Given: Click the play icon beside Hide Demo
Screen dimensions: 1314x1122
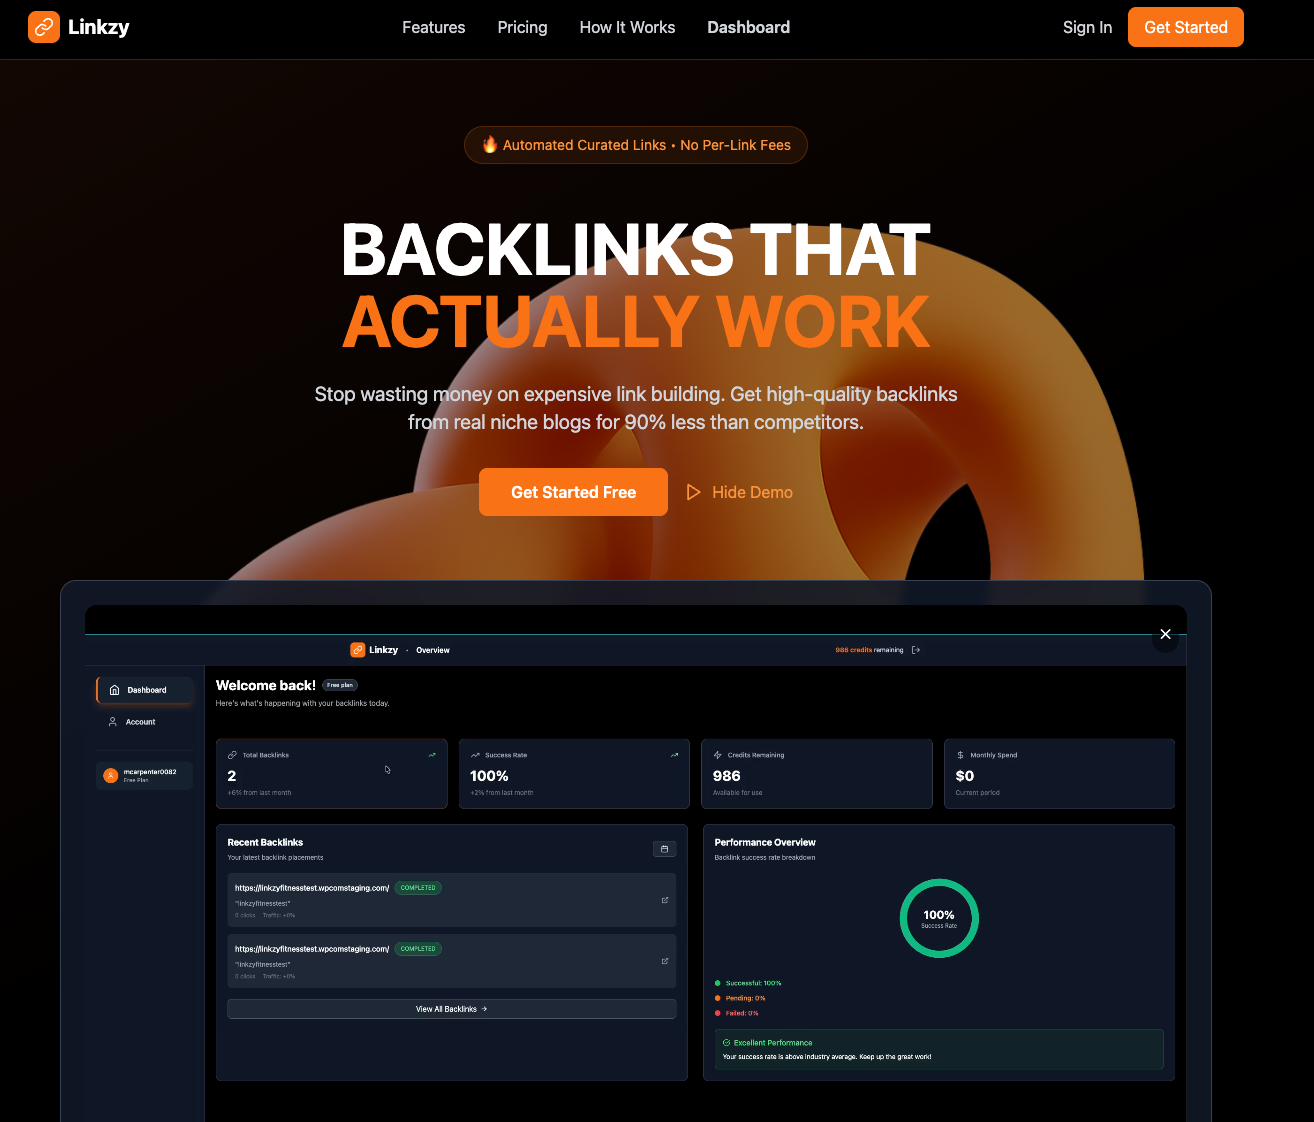Looking at the screenshot, I should pos(693,492).
